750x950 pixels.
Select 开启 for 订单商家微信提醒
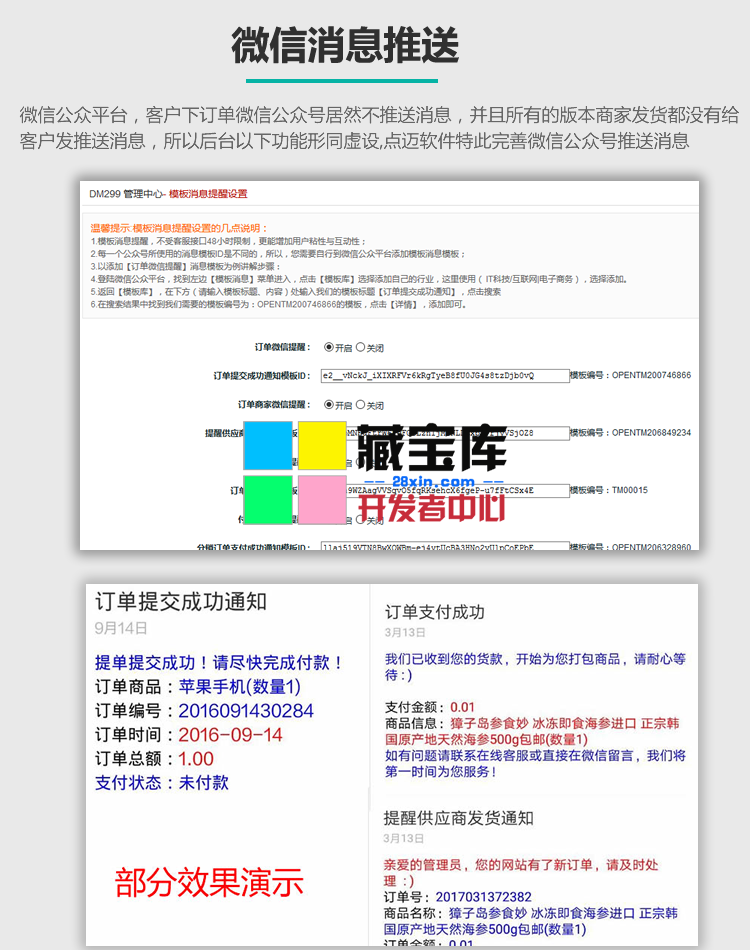(329, 405)
